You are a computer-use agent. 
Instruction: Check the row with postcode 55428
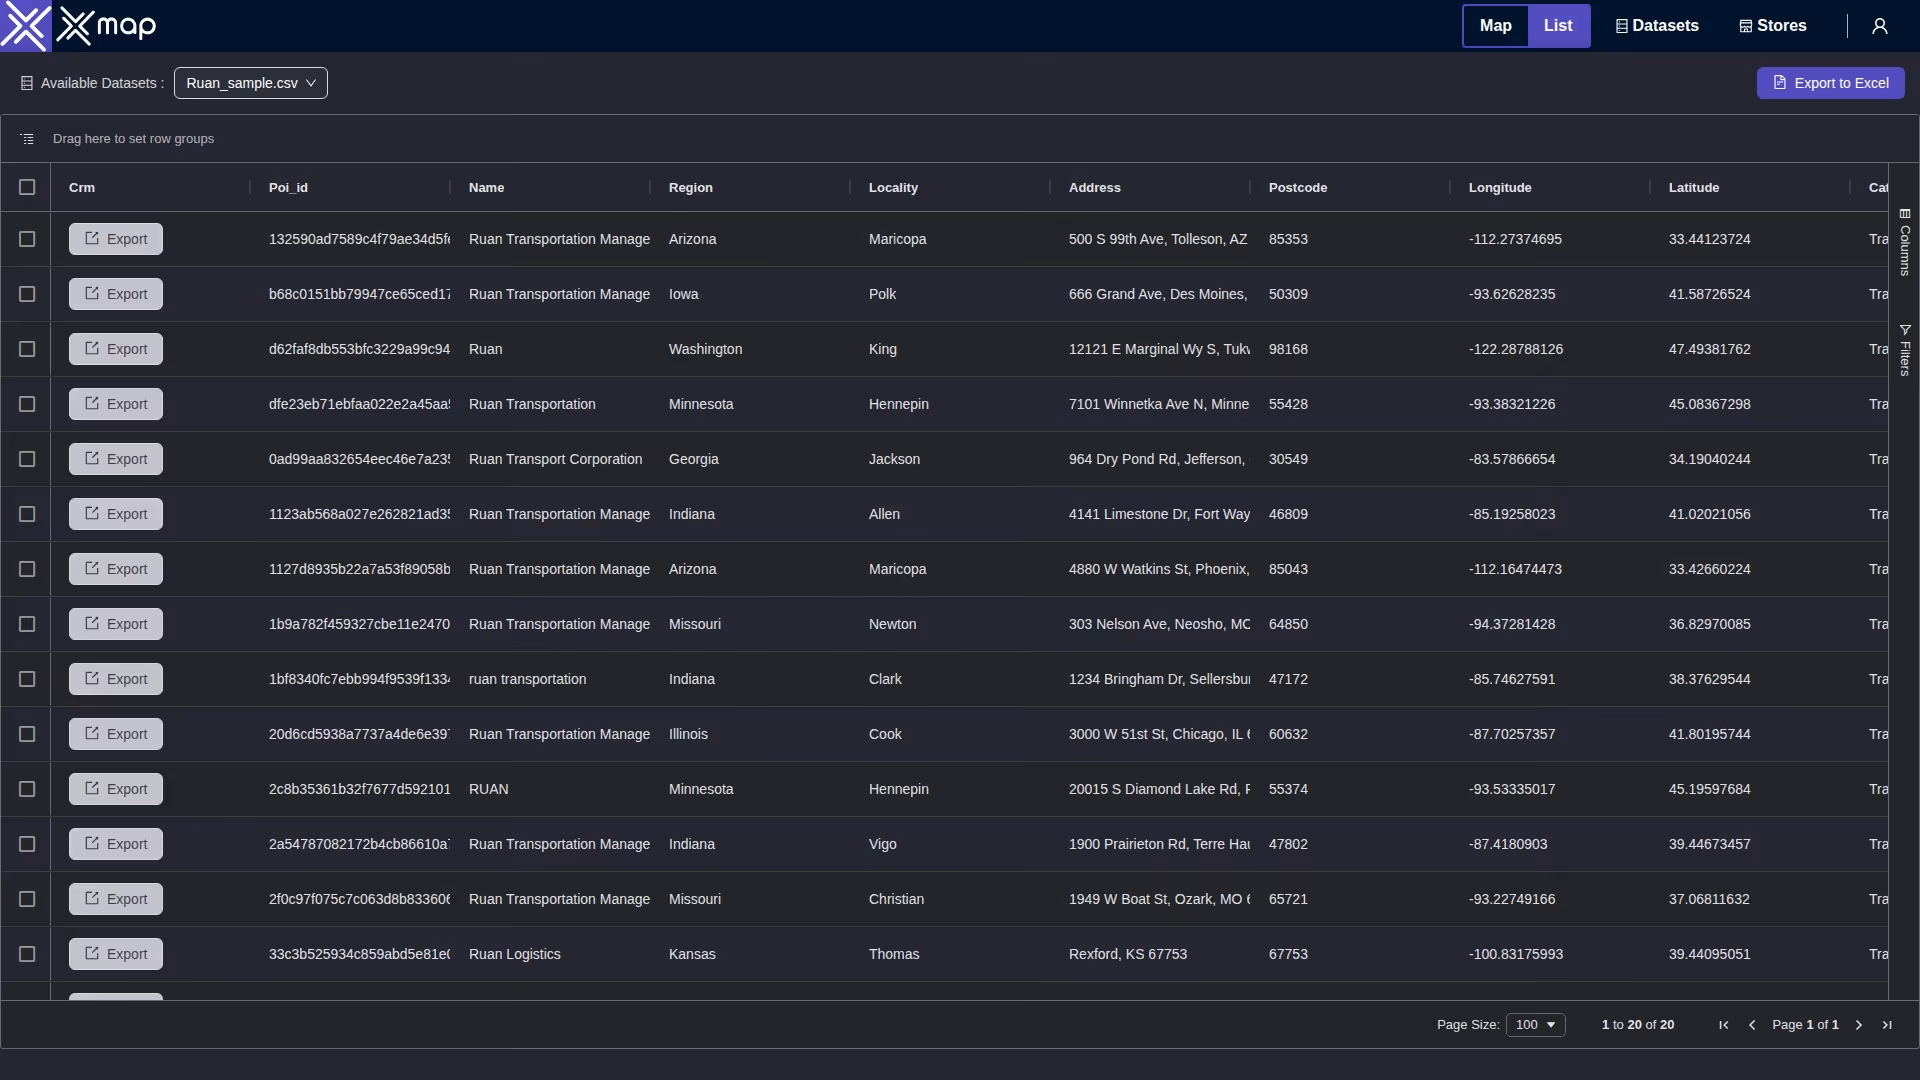click(27, 404)
